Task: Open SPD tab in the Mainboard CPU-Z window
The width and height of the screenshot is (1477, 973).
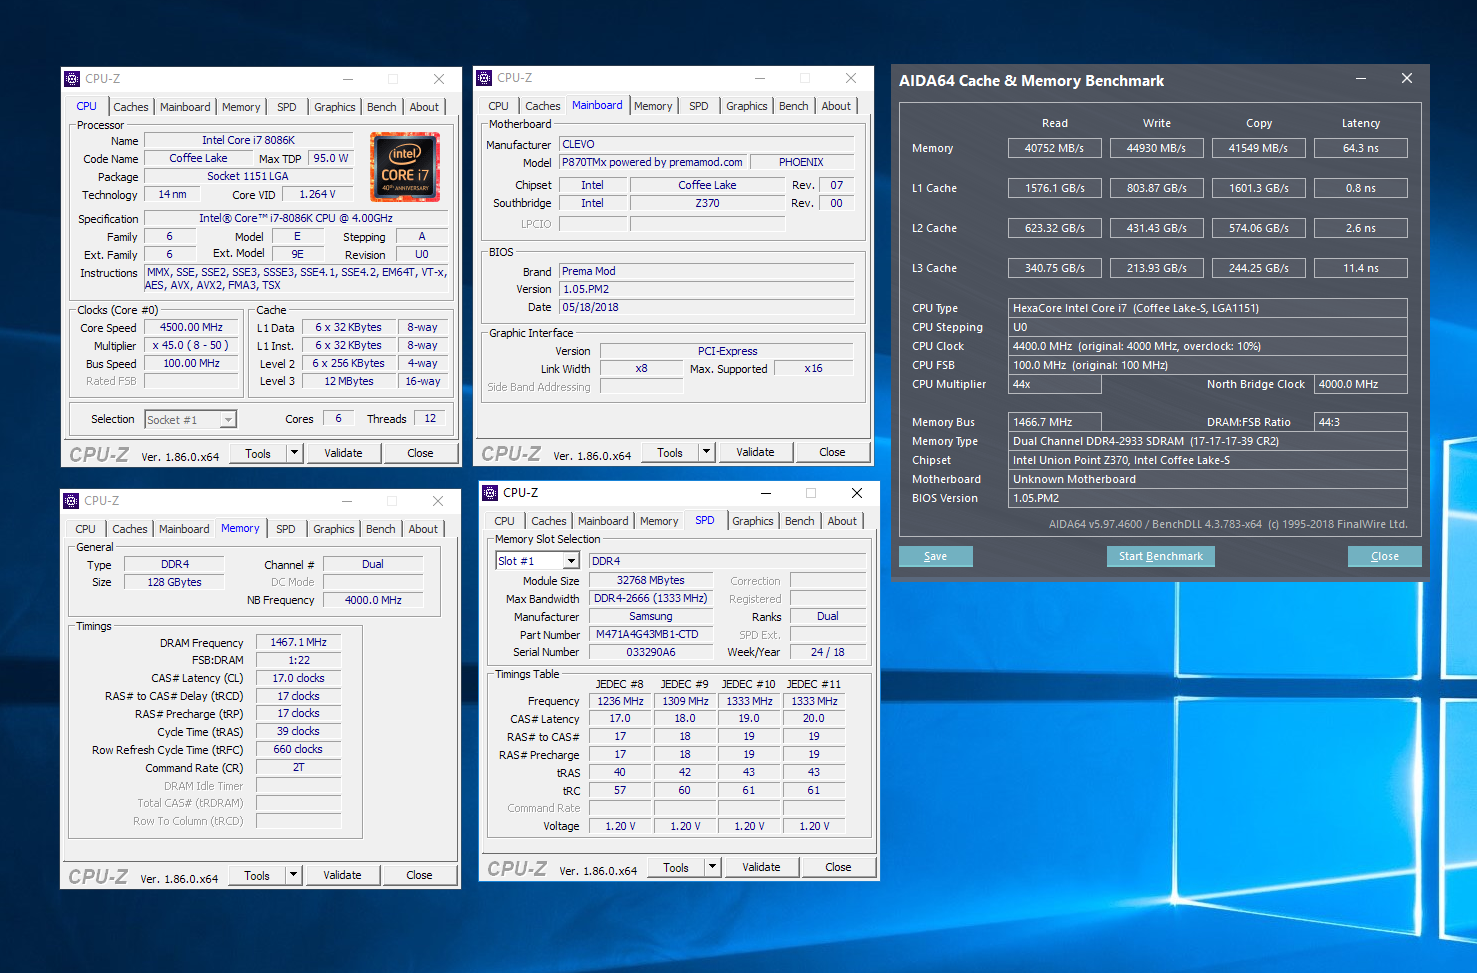Action: (699, 106)
